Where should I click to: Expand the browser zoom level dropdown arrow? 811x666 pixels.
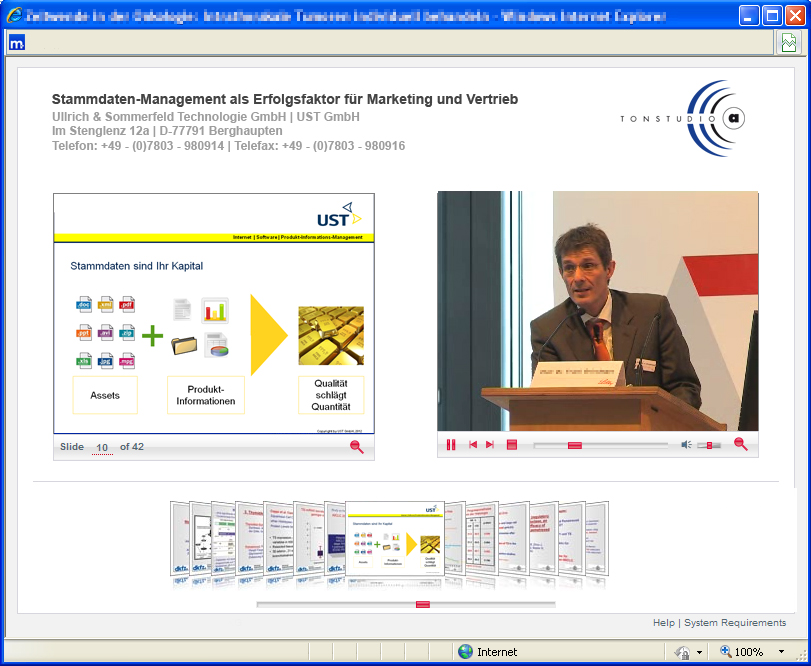click(x=781, y=652)
